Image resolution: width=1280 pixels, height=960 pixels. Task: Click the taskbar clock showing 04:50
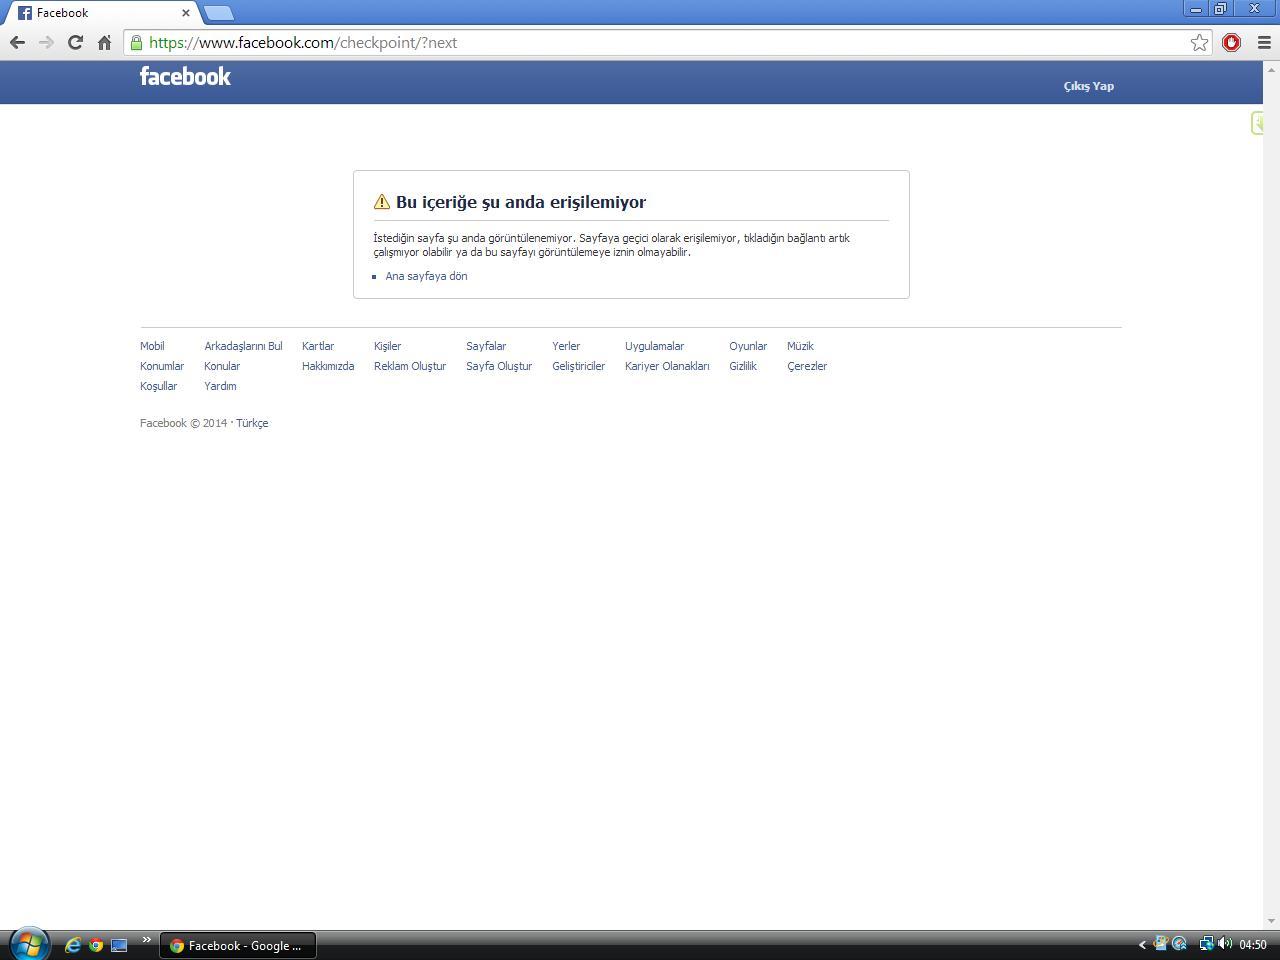pos(1253,945)
